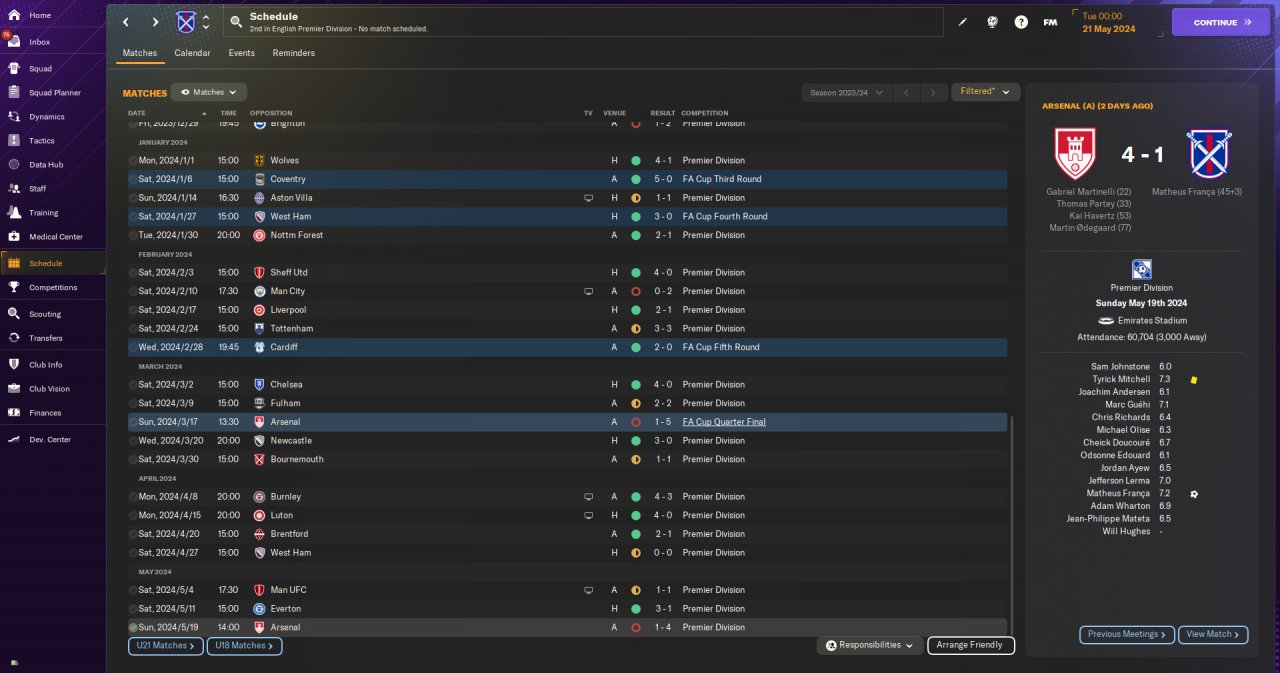
Task: Click the TV icon on Aston Villa row
Action: 588,198
